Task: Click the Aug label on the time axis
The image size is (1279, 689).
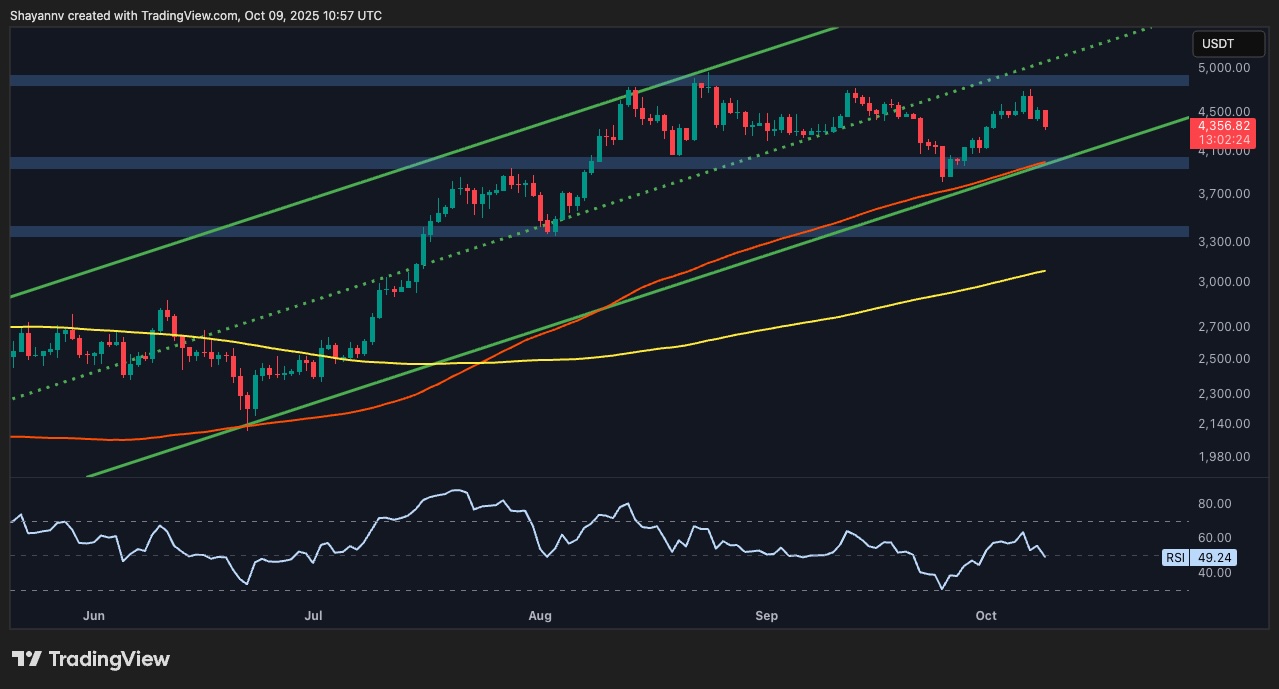Action: pyautogui.click(x=540, y=616)
